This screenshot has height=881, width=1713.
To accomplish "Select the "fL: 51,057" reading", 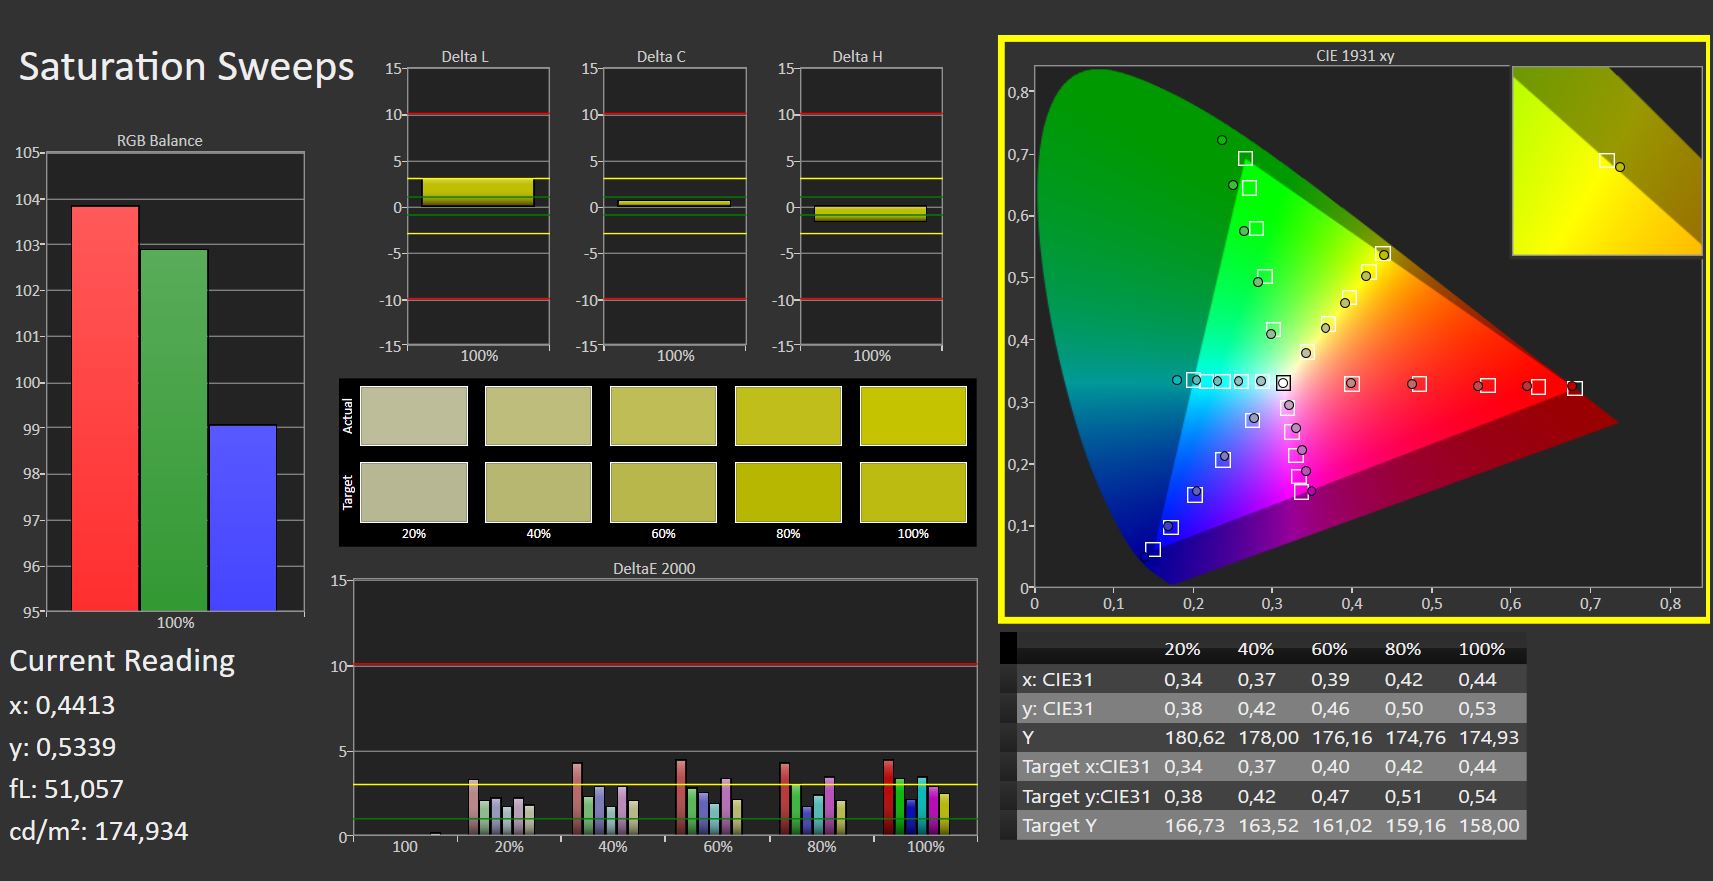I will click(x=66, y=789).
